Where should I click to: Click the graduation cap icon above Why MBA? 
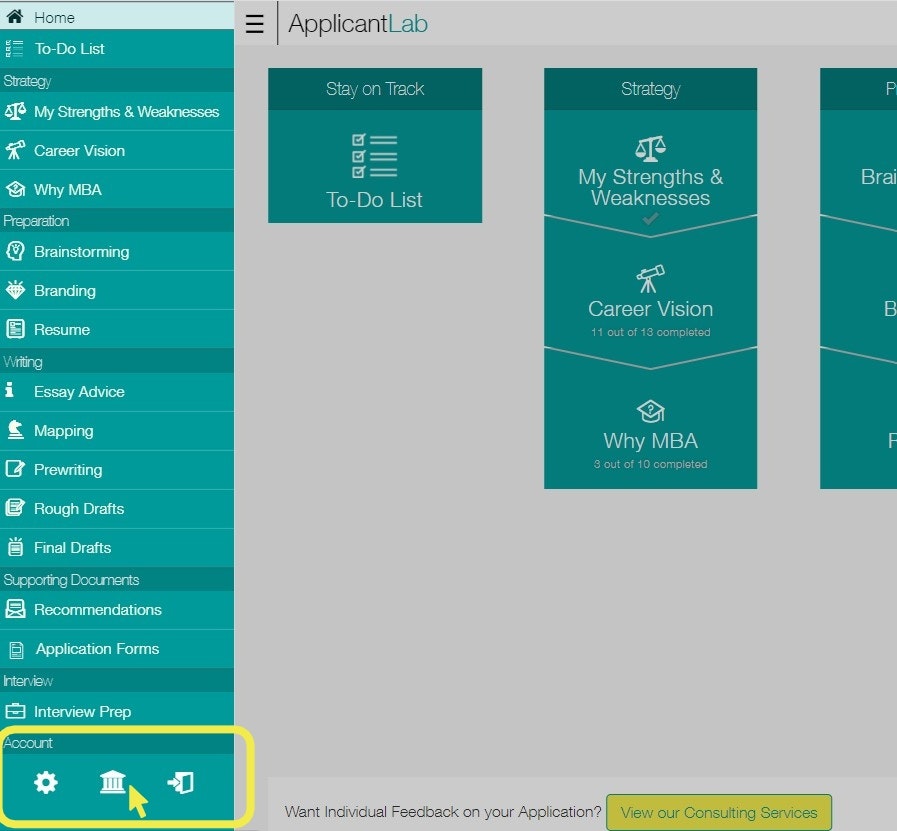650,411
